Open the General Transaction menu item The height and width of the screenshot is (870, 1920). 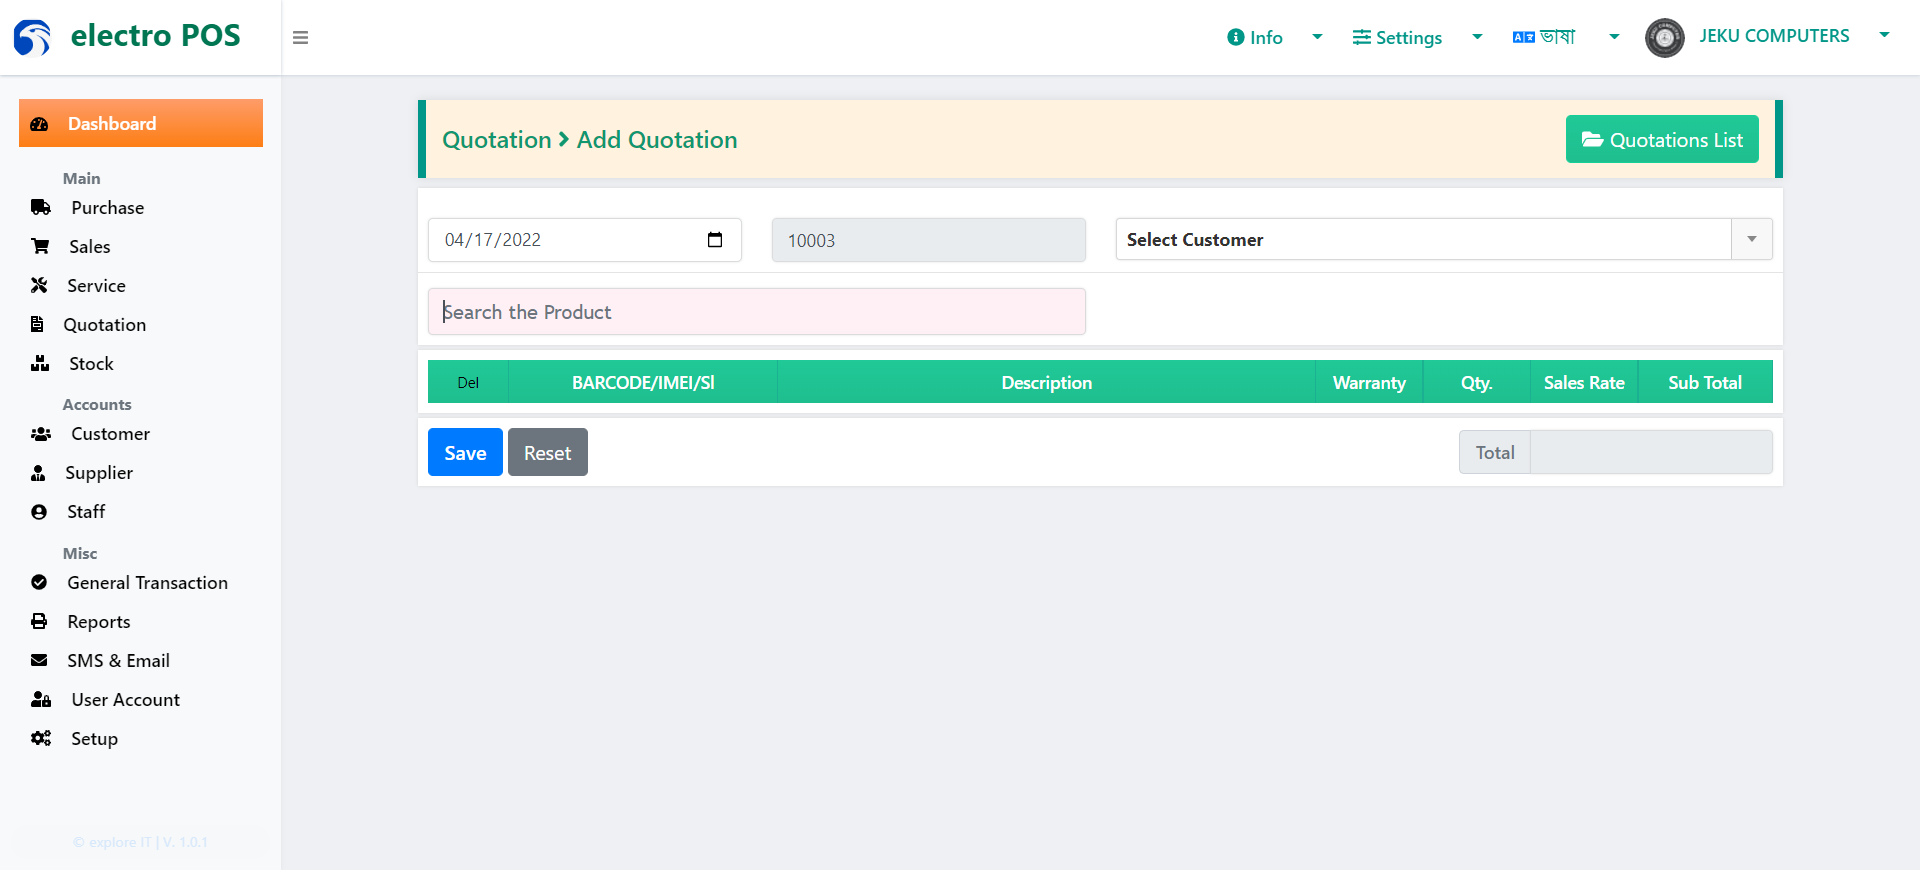pos(147,583)
